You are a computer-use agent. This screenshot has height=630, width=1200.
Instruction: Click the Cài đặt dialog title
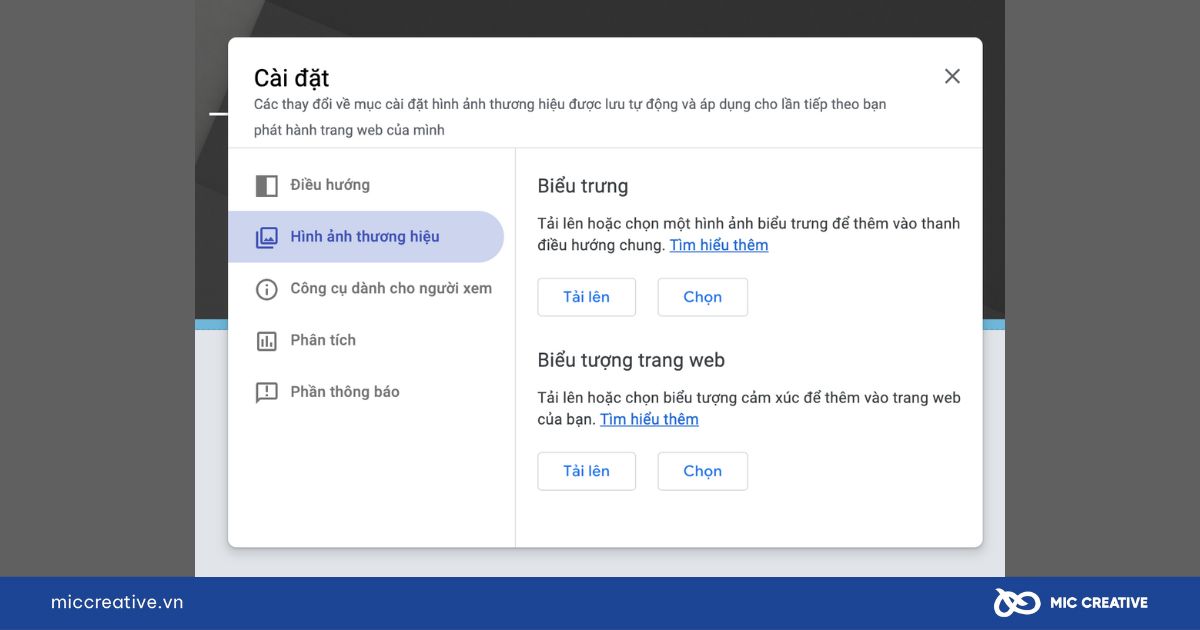[291, 77]
